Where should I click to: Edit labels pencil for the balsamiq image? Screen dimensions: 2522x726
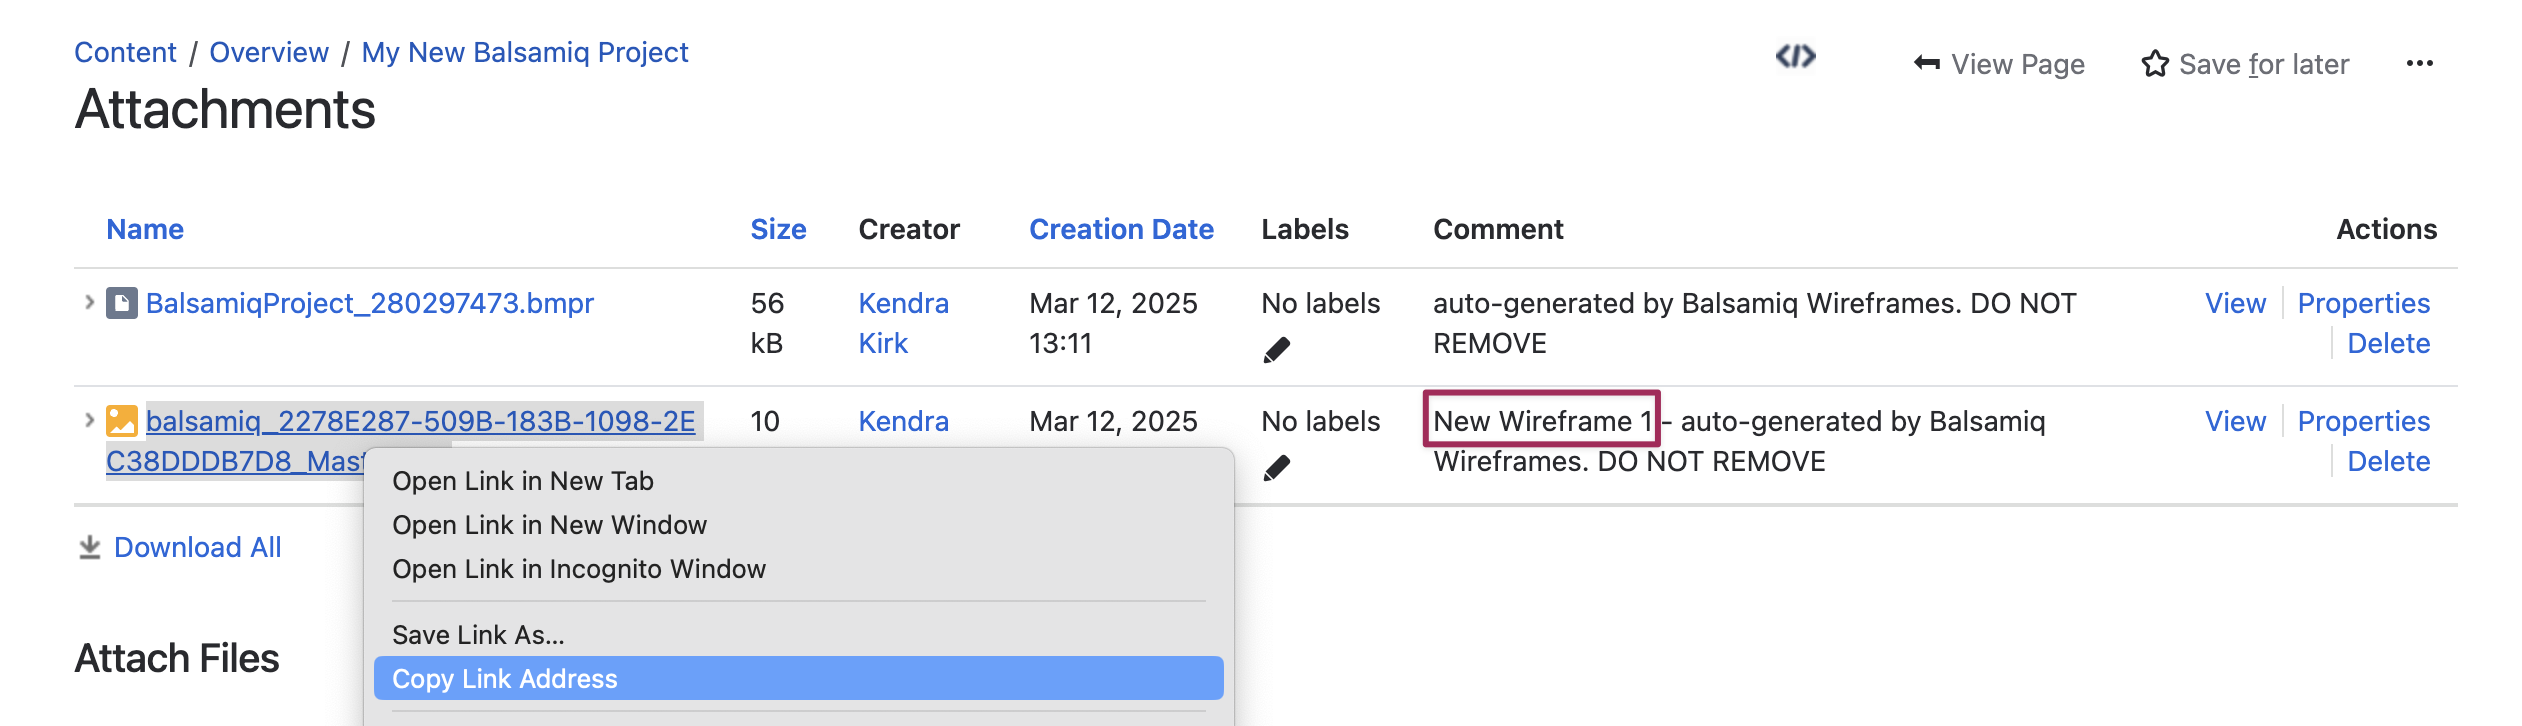point(1277,468)
